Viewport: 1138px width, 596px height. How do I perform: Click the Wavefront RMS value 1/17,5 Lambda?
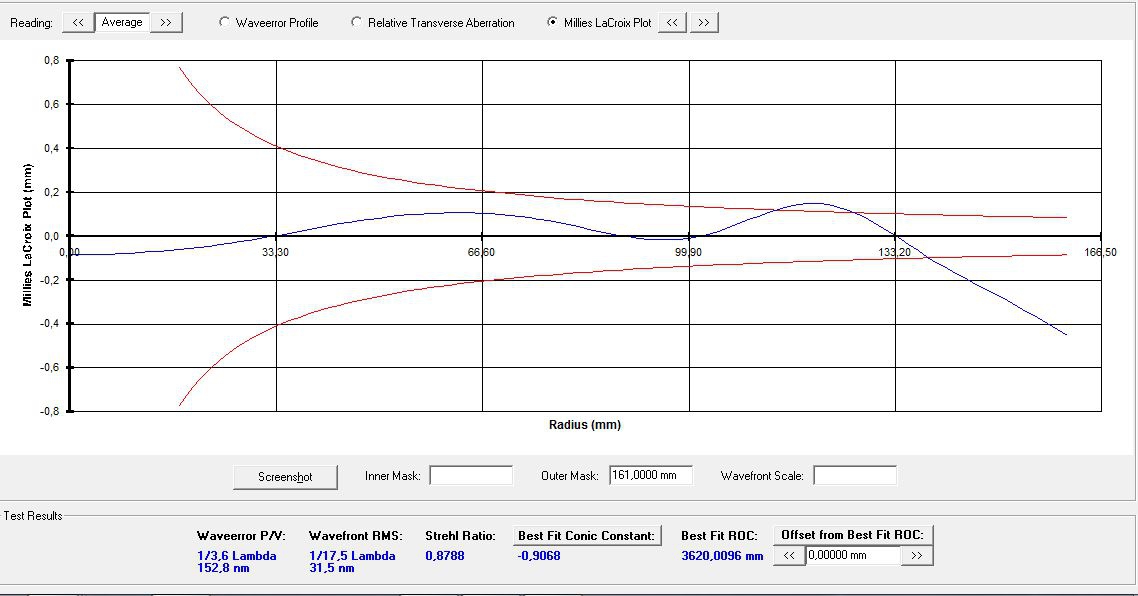coord(352,556)
